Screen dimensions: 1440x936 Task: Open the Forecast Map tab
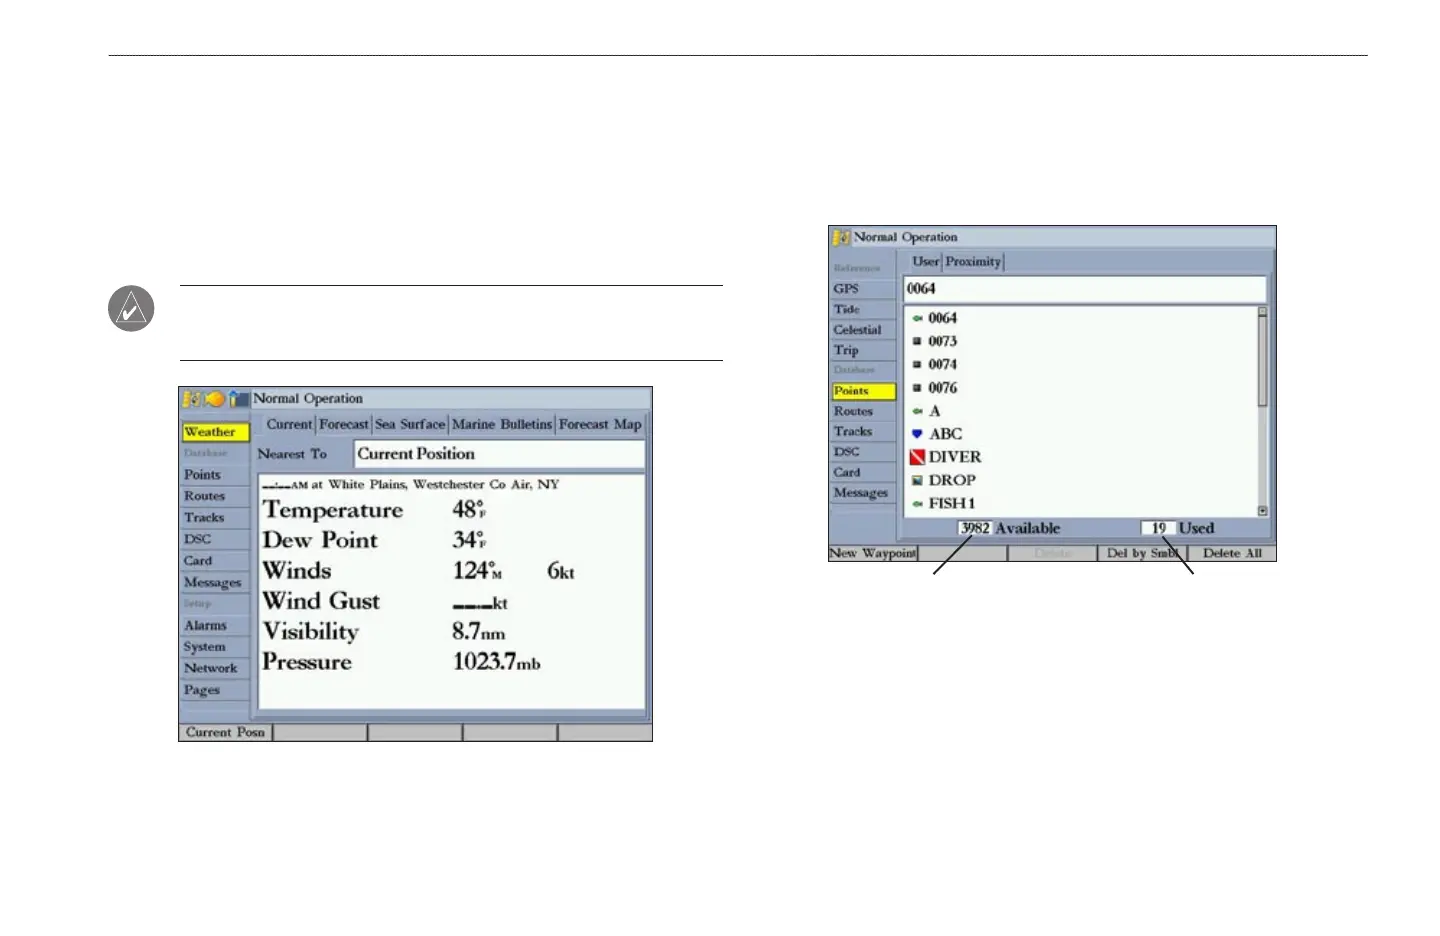pos(600,424)
